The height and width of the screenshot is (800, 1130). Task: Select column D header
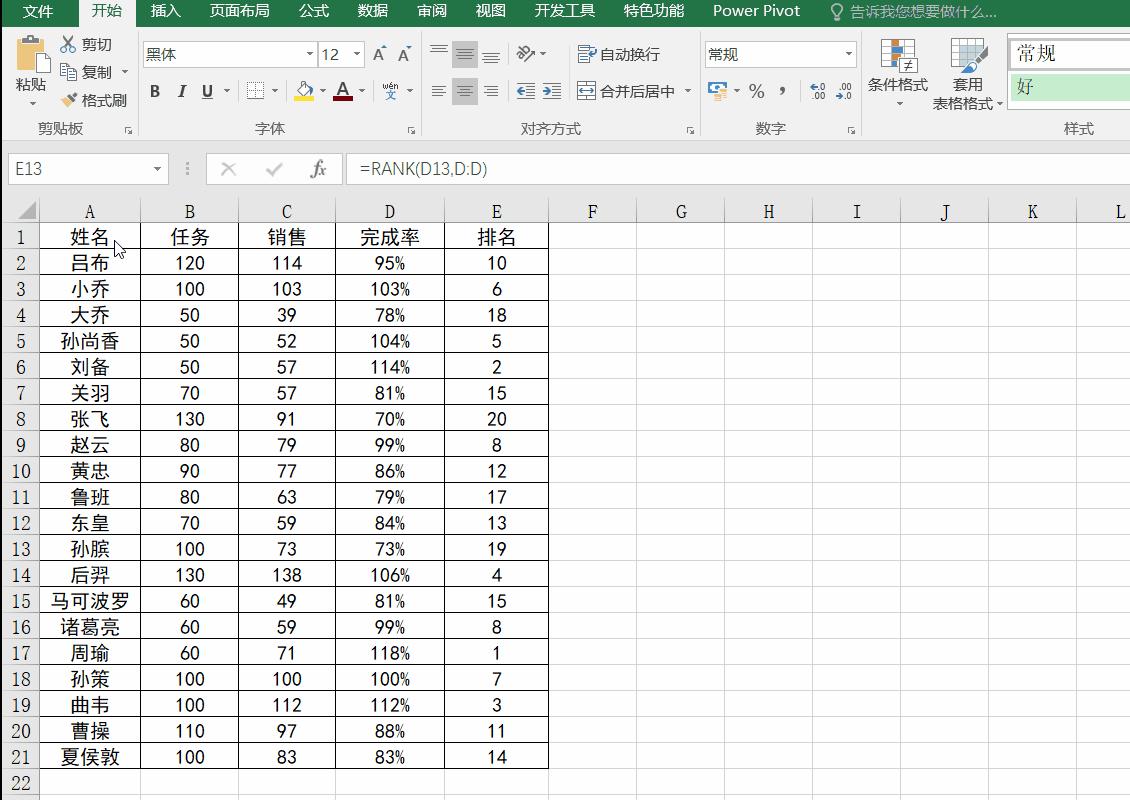tap(390, 211)
